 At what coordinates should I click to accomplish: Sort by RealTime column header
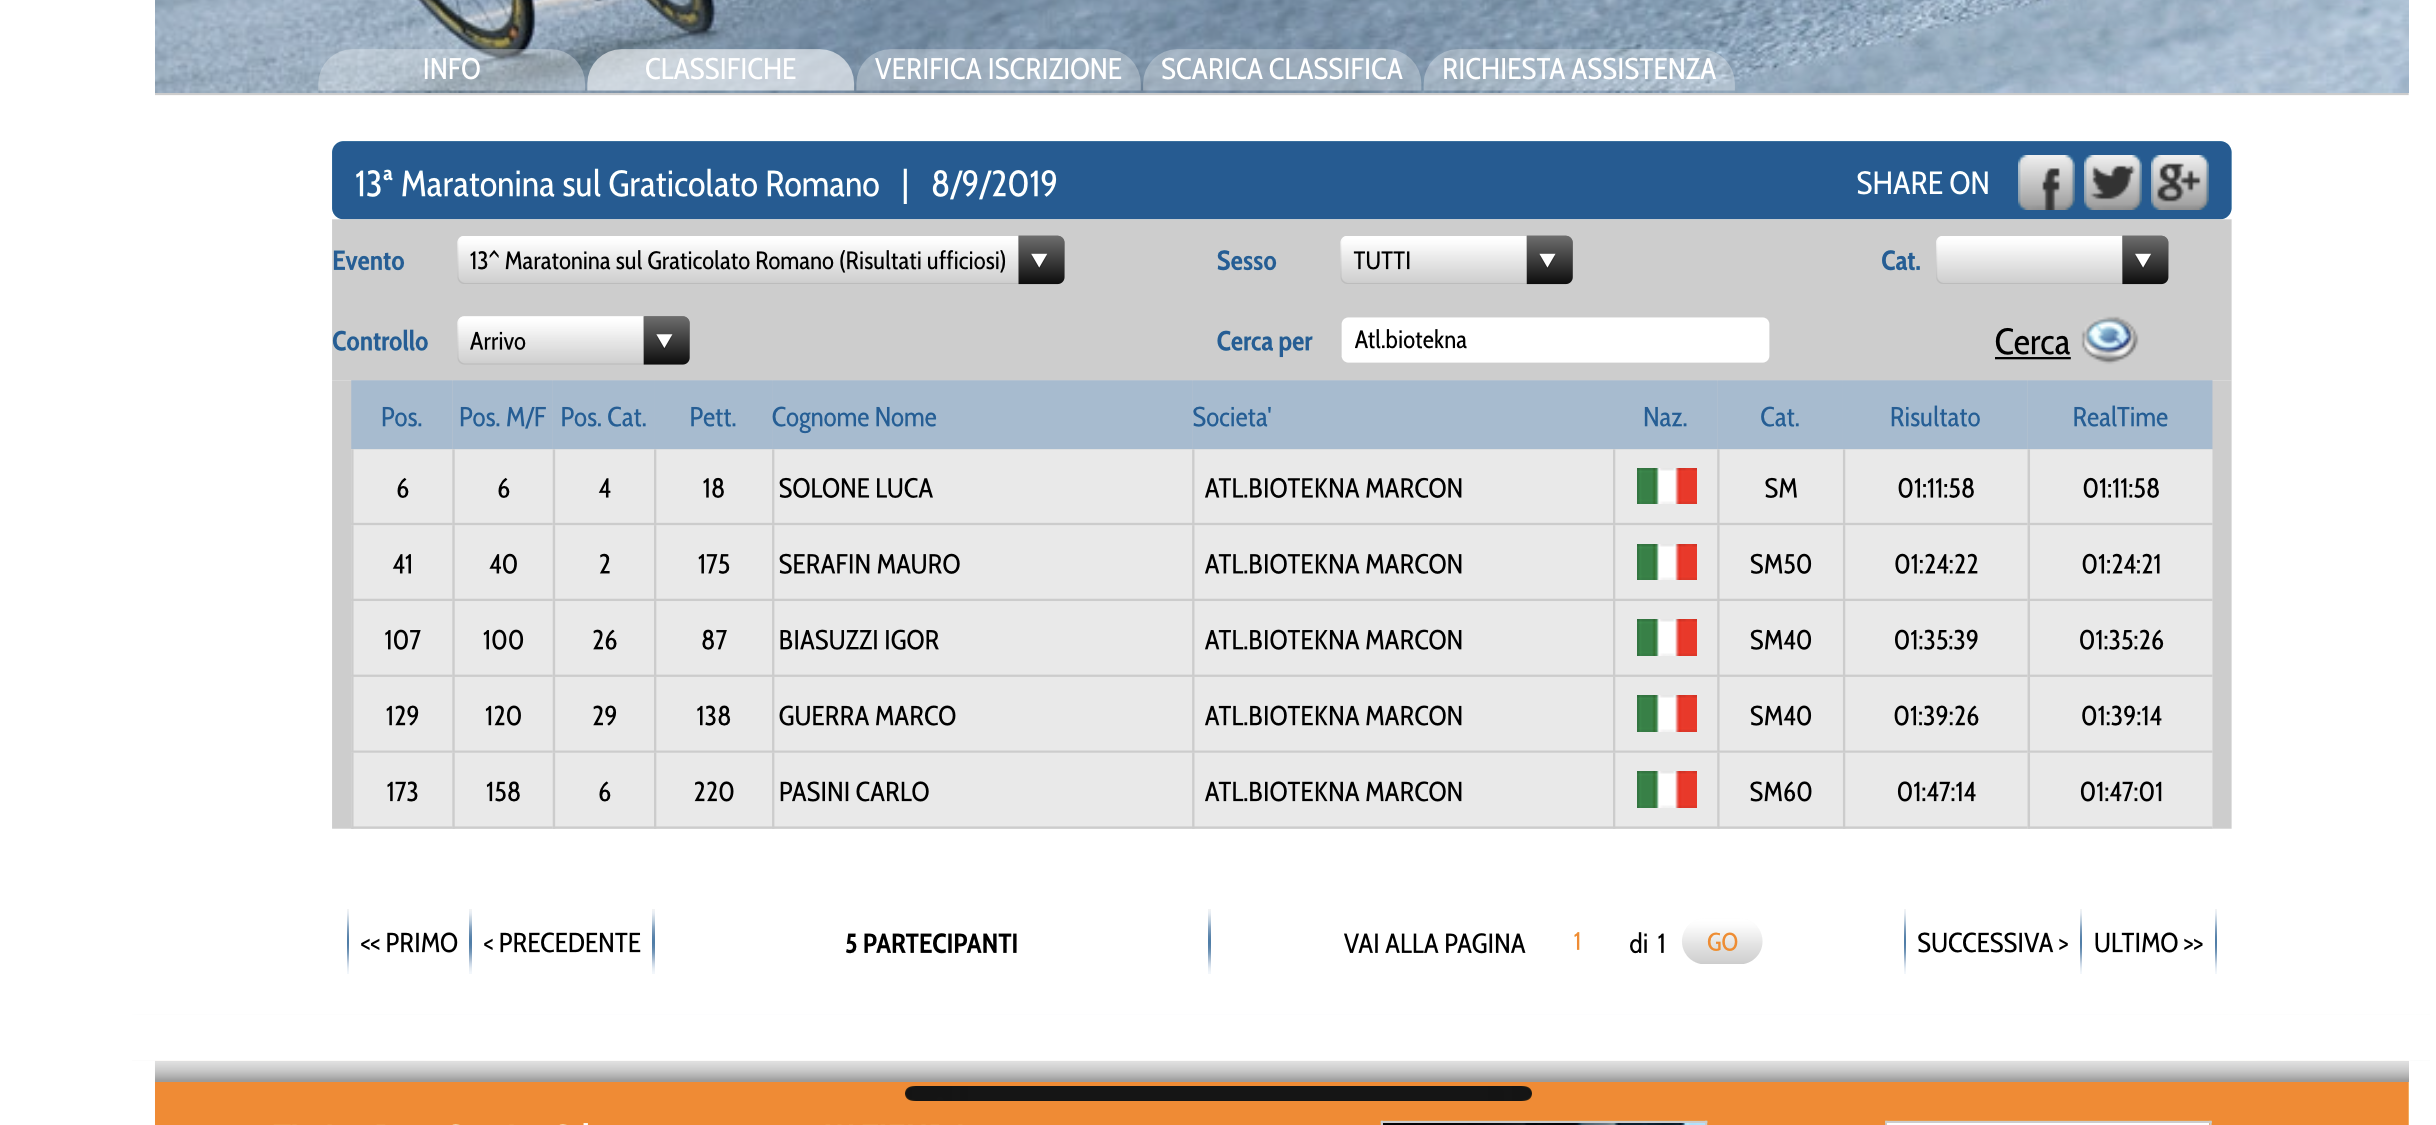point(2119,417)
